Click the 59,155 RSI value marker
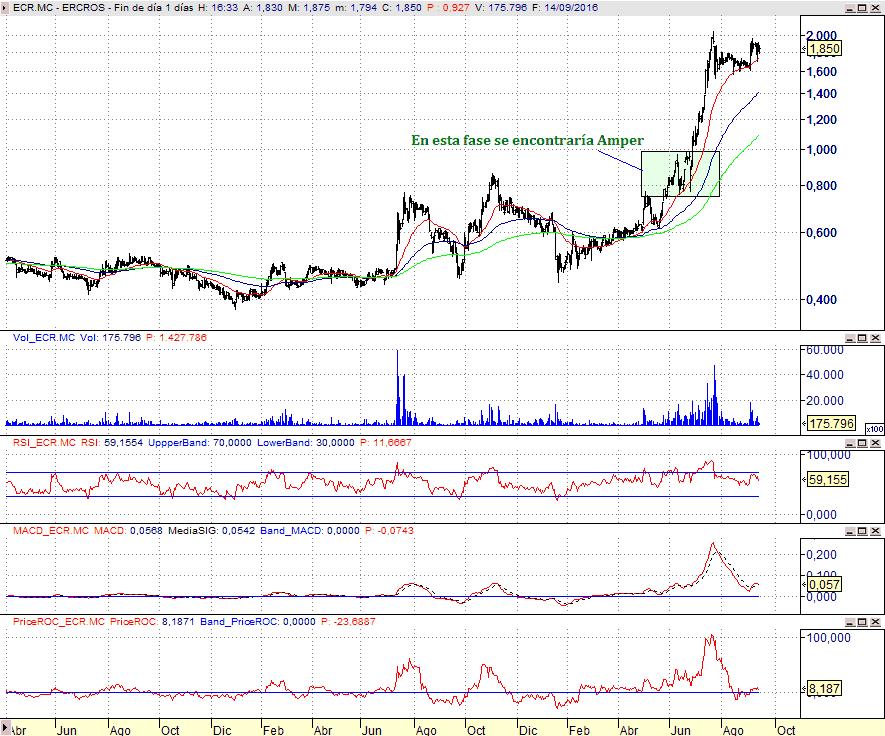Image resolution: width=885 pixels, height=736 pixels. (x=828, y=480)
